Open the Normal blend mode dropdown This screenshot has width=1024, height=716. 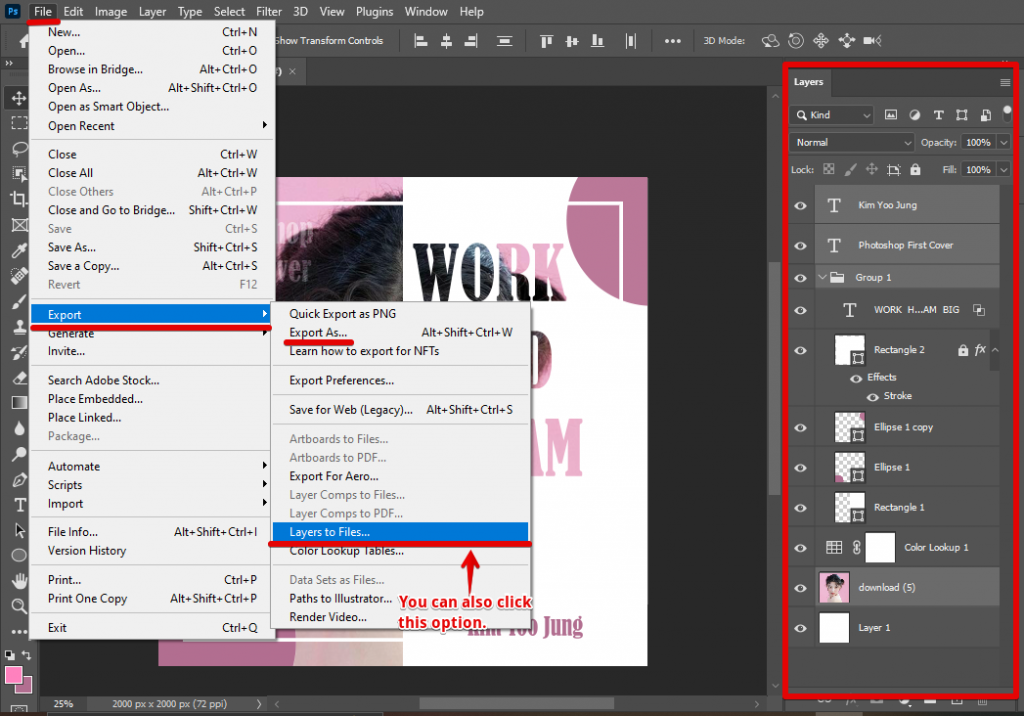[x=851, y=142]
